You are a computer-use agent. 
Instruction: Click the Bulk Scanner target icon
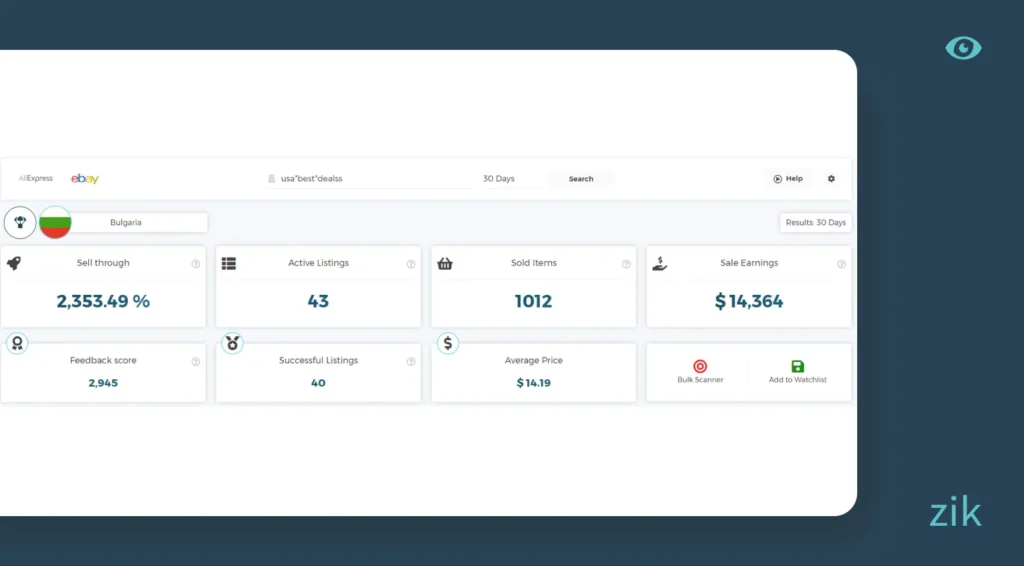click(700, 366)
